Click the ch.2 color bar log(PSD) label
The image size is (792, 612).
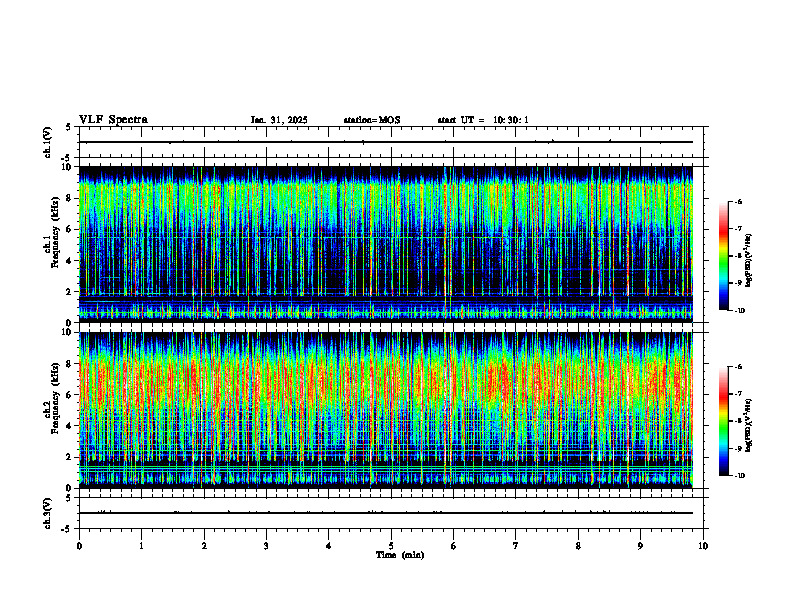point(749,425)
